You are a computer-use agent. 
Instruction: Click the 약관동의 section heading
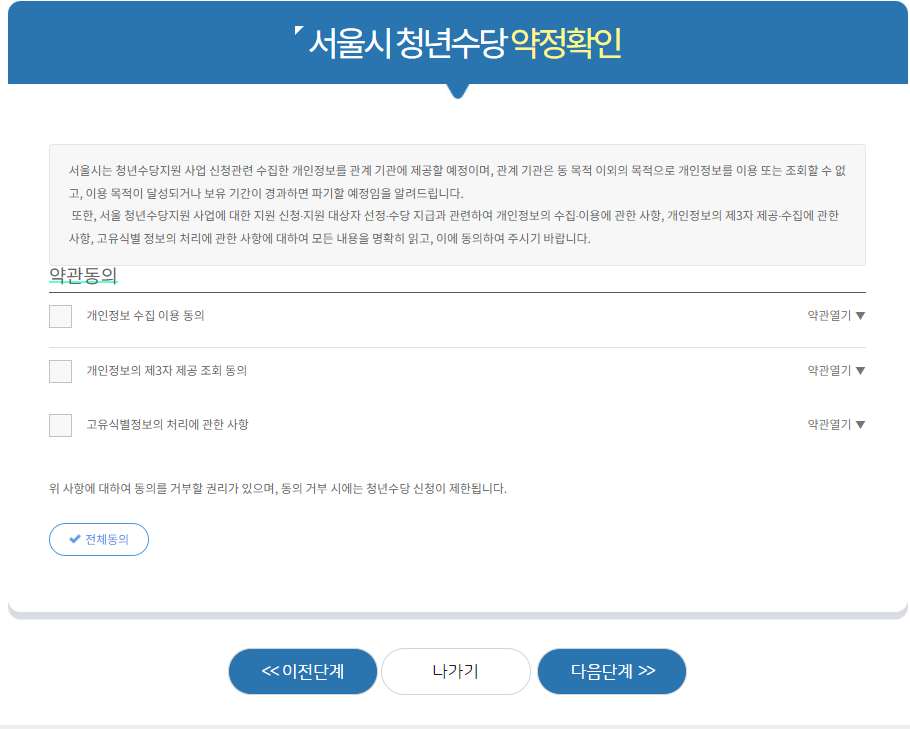click(84, 275)
